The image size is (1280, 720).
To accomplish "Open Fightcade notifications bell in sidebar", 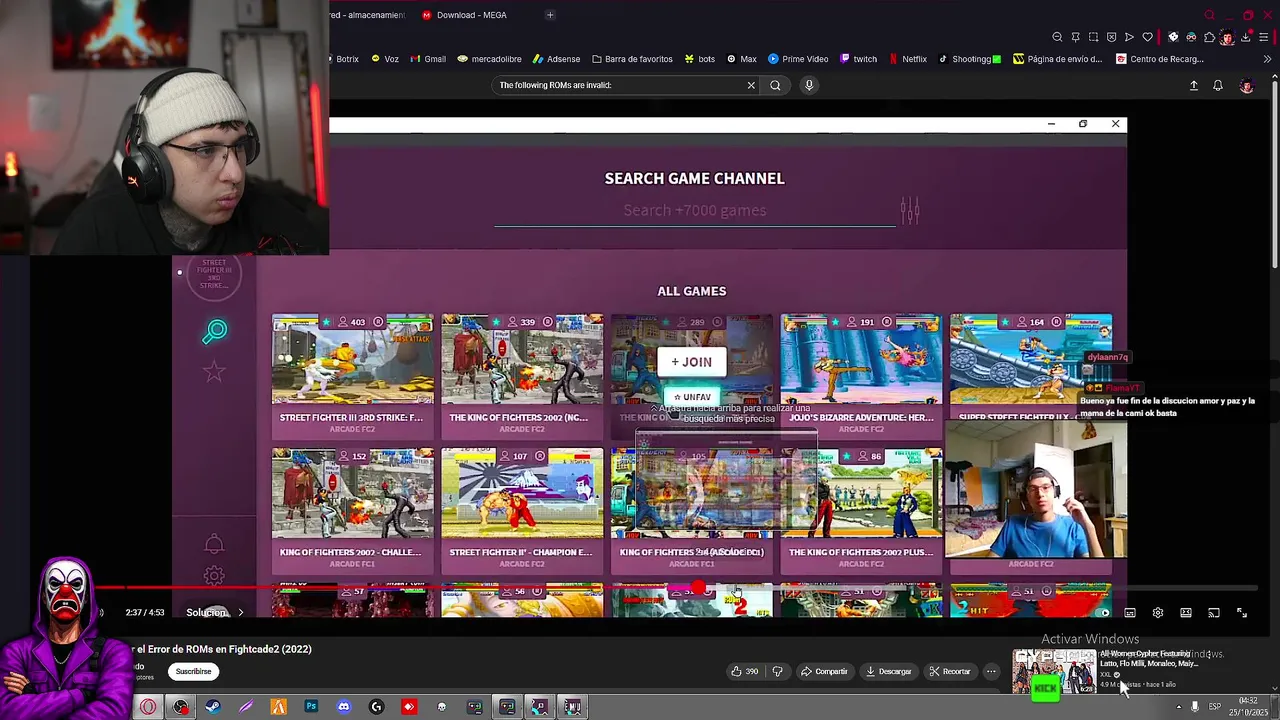I will [x=214, y=543].
